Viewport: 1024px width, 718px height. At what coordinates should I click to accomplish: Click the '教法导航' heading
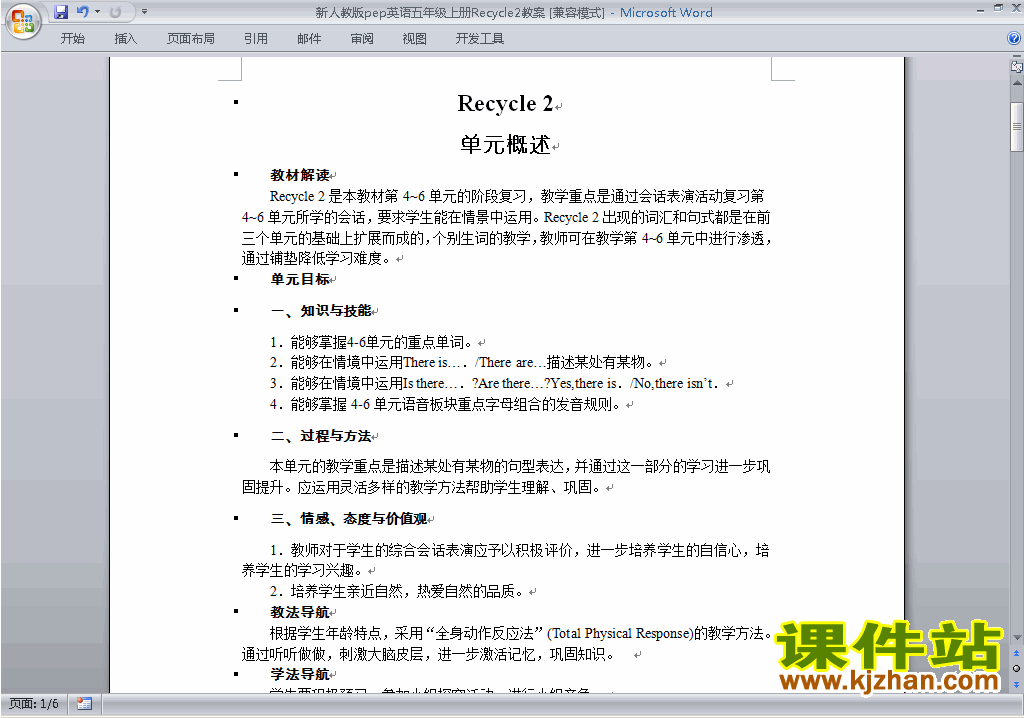click(x=300, y=612)
